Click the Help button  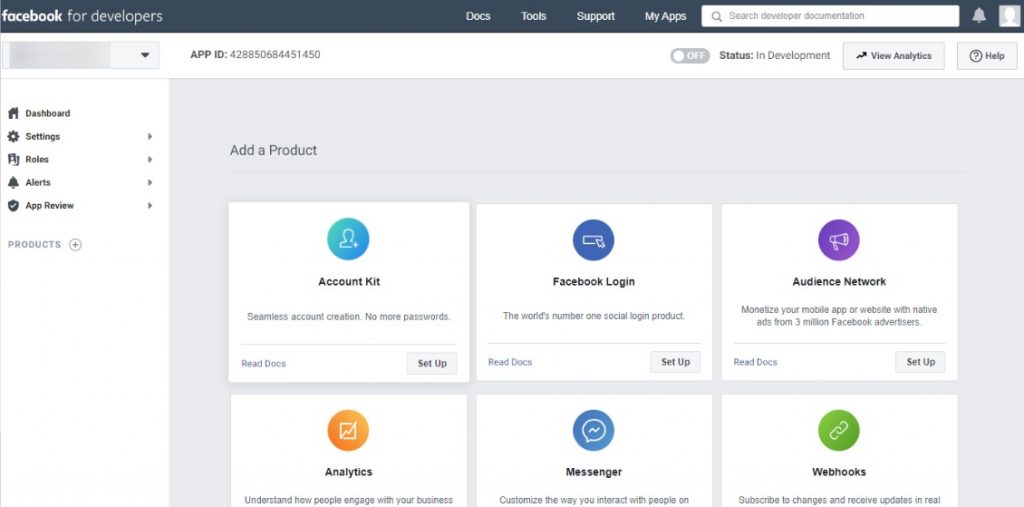point(987,56)
